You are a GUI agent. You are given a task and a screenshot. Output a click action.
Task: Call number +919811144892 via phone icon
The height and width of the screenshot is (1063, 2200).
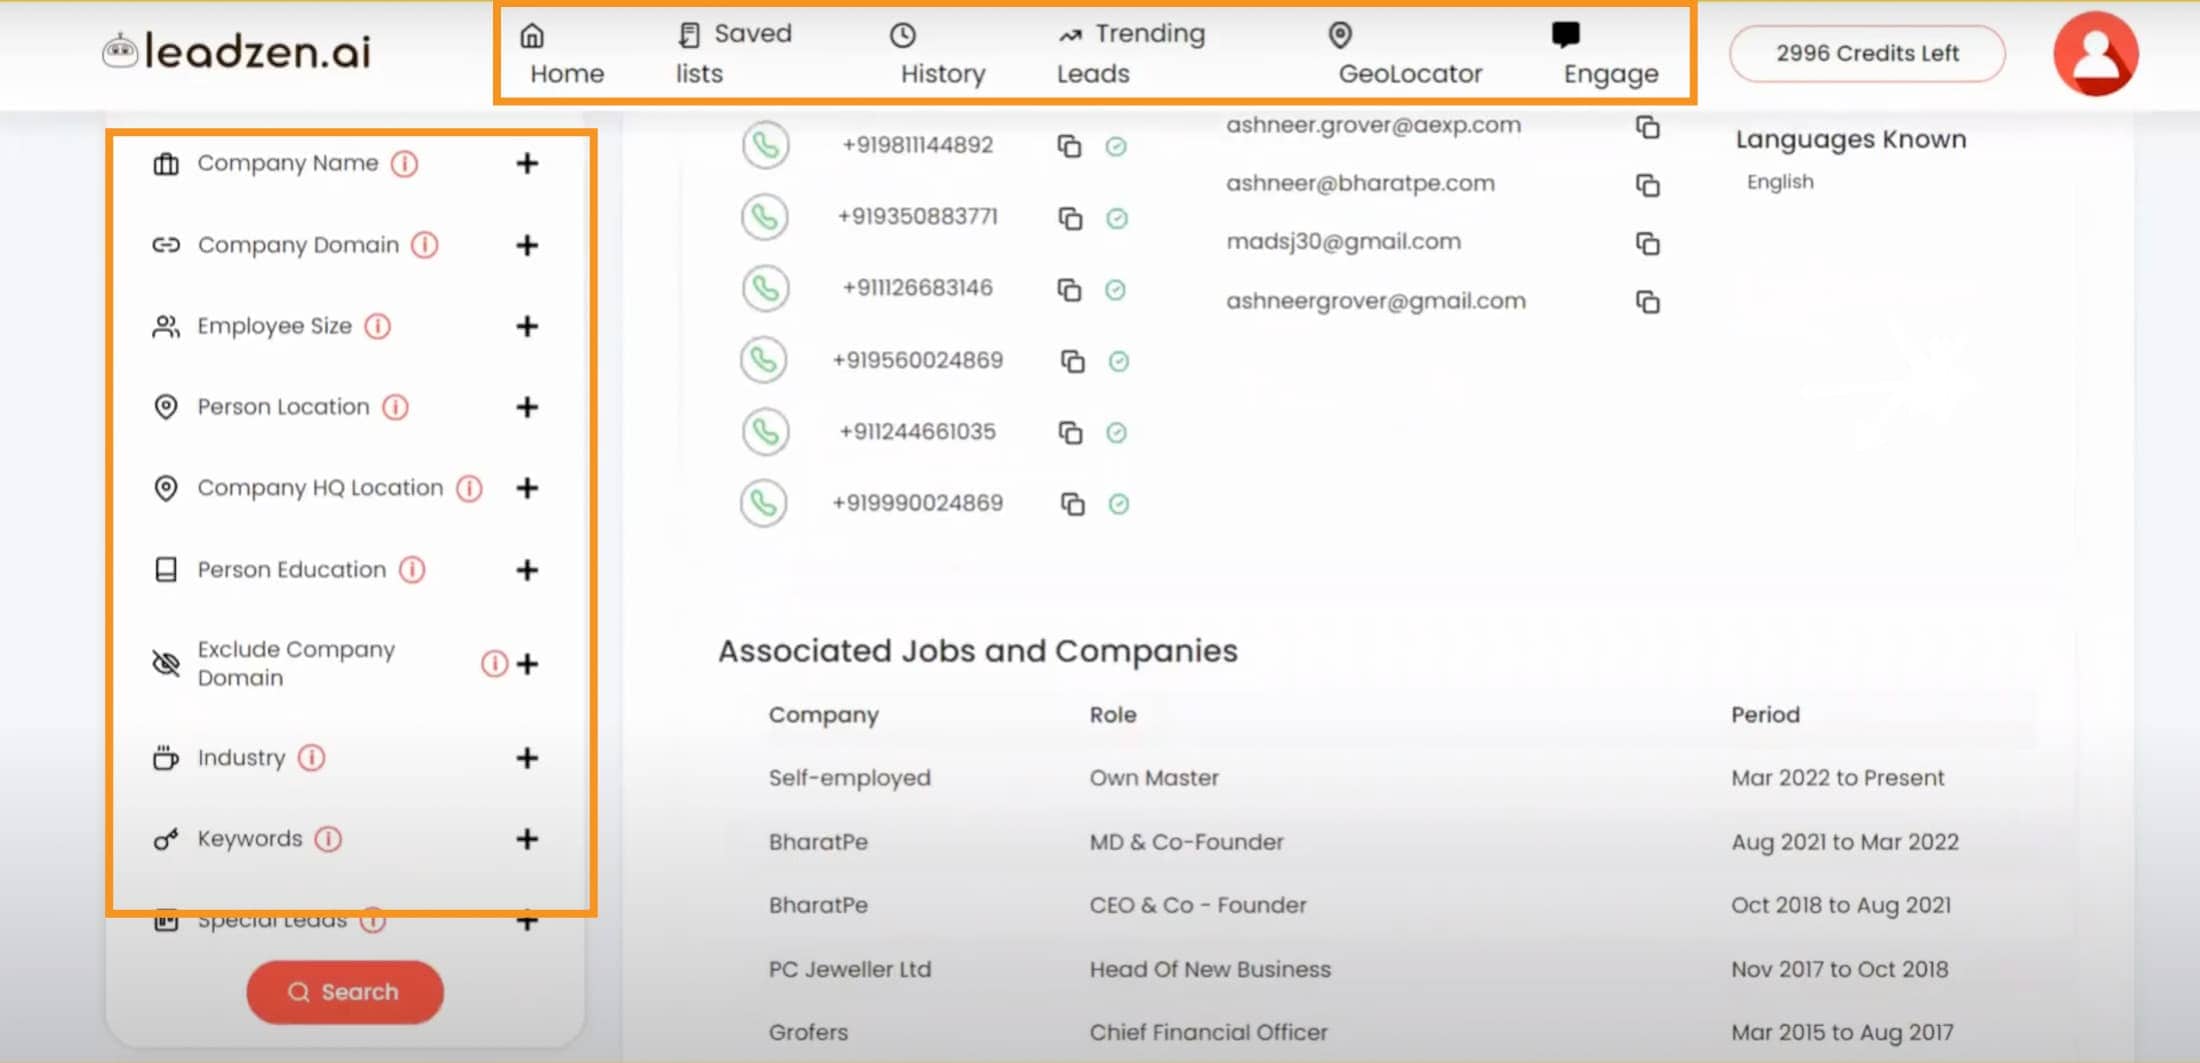765,145
